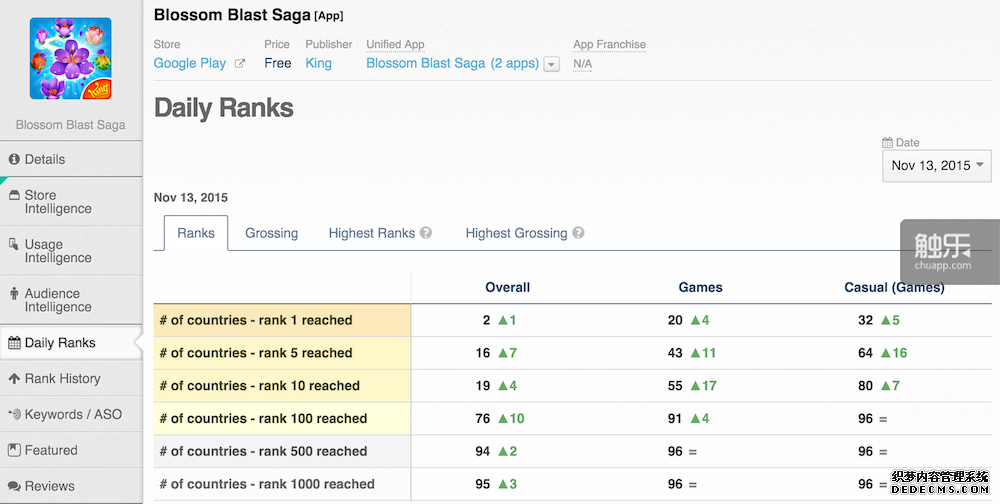Click the Blossom Blast Saga page title
Image resolution: width=1000 pixels, height=504 pixels.
(x=232, y=15)
